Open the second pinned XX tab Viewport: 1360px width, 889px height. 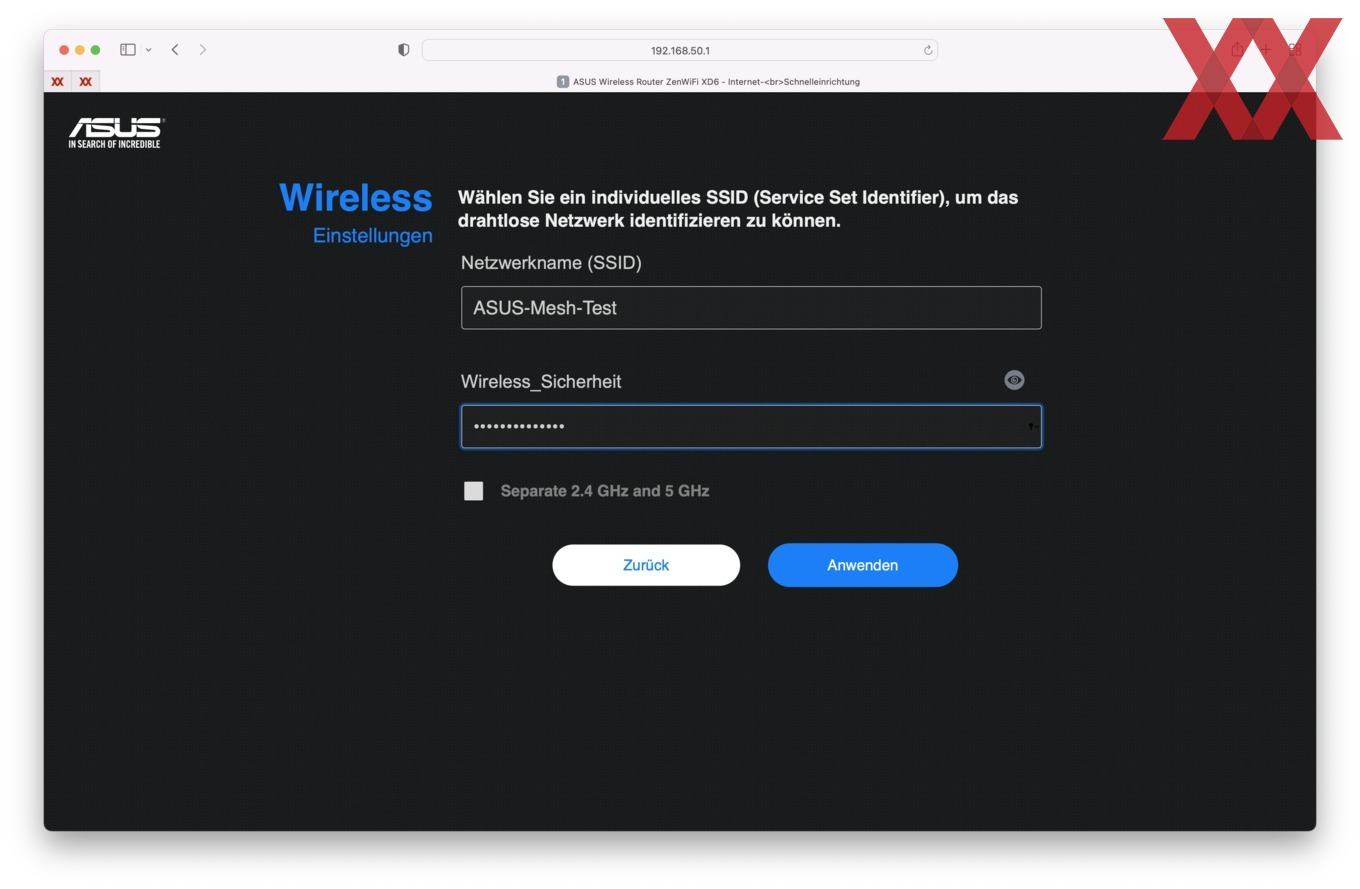coord(86,82)
